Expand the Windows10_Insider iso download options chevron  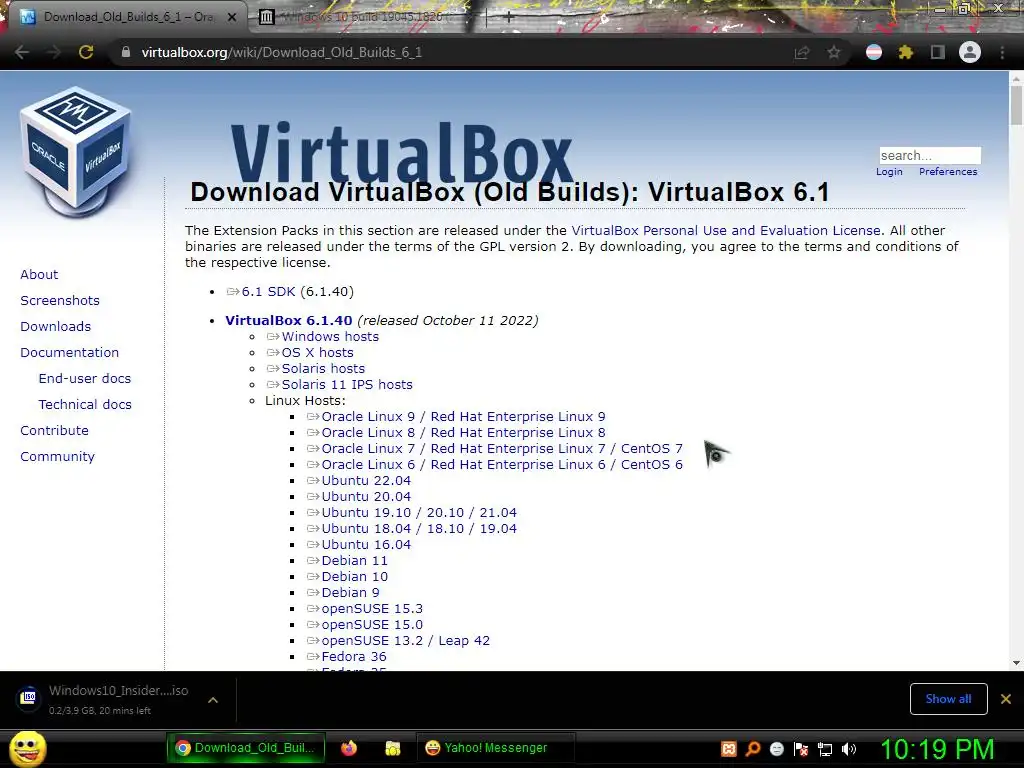212,699
